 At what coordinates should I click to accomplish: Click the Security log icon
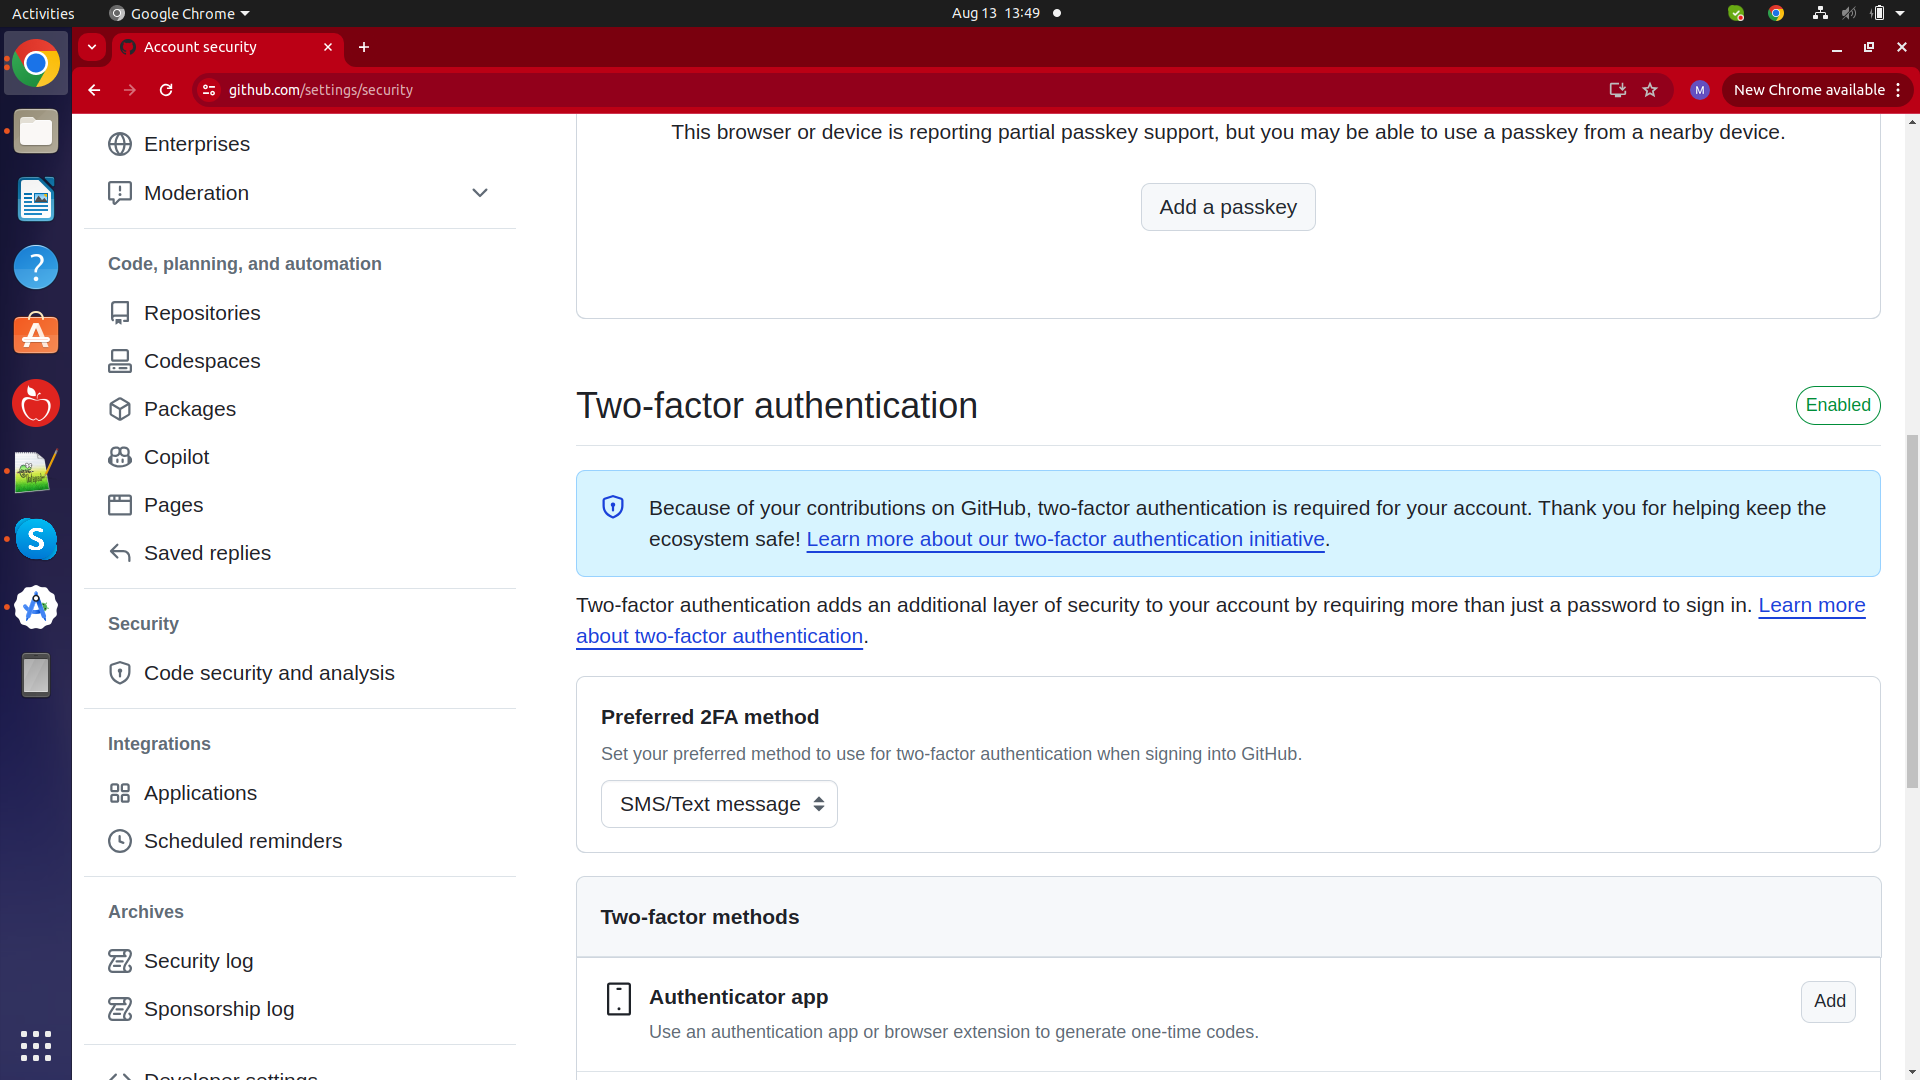click(x=120, y=961)
